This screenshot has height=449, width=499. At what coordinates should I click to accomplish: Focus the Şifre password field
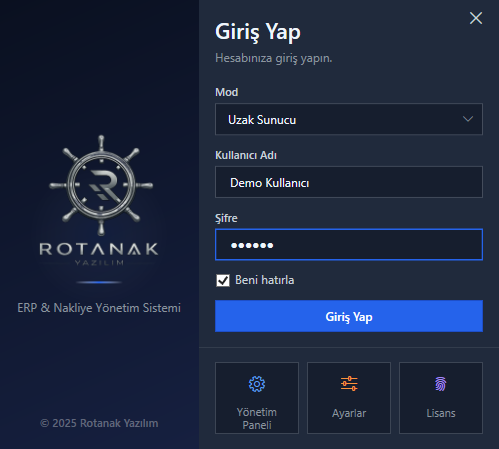[x=349, y=245]
